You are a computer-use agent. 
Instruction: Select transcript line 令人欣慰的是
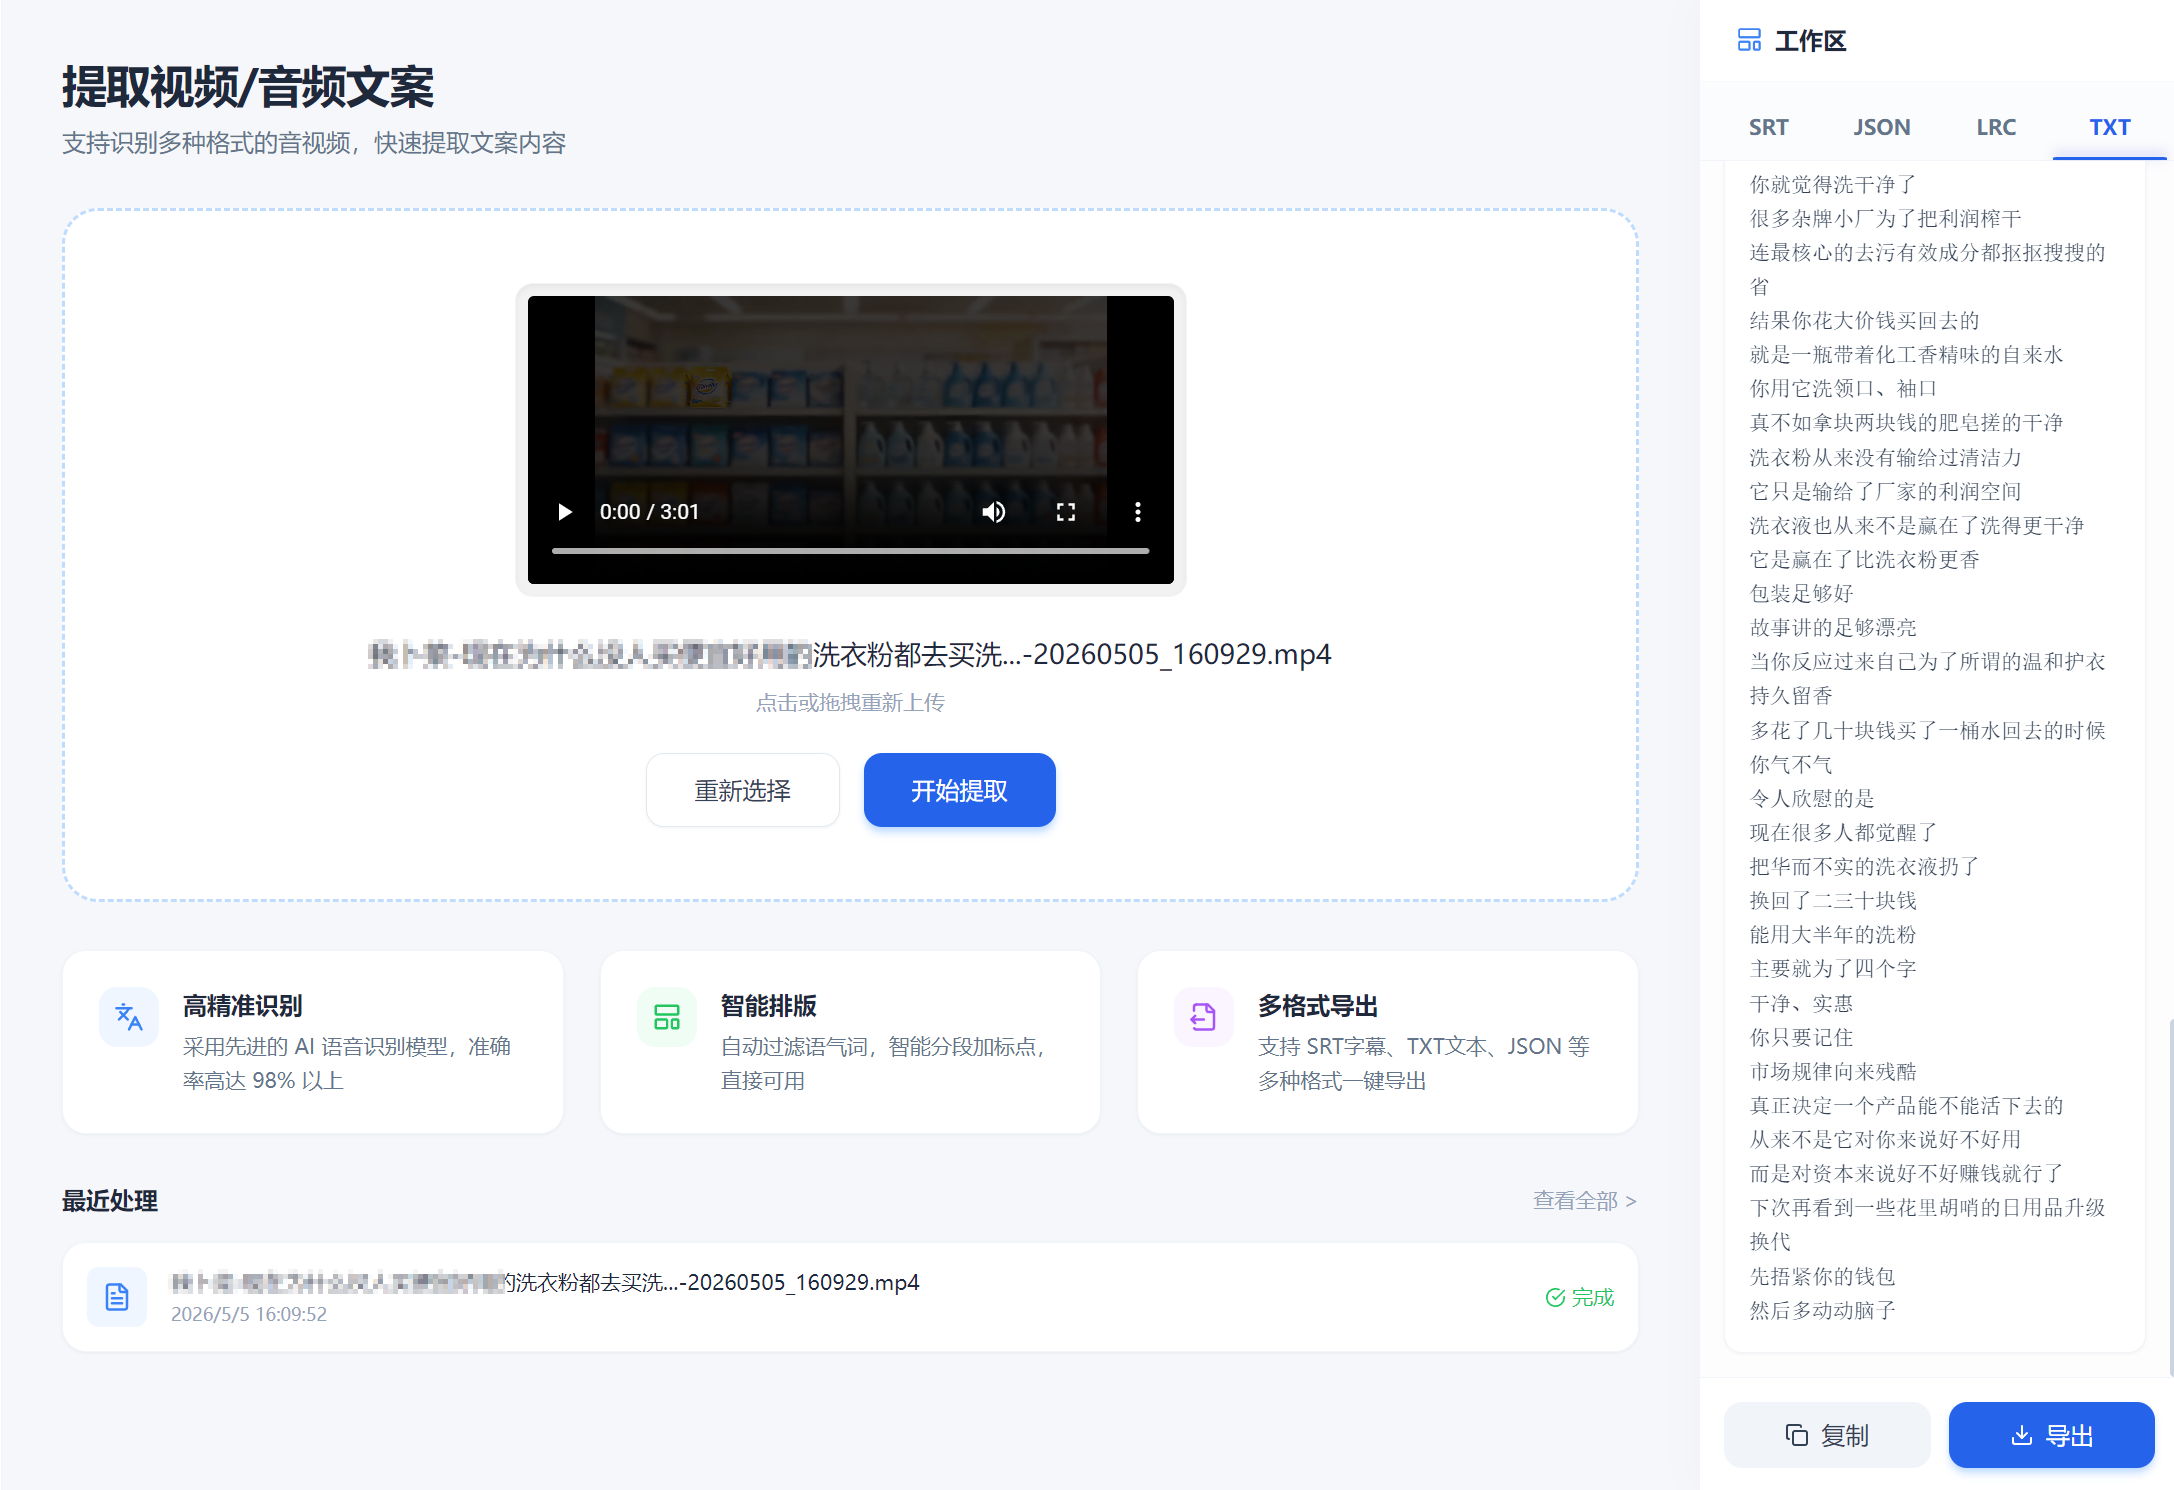click(x=1812, y=798)
